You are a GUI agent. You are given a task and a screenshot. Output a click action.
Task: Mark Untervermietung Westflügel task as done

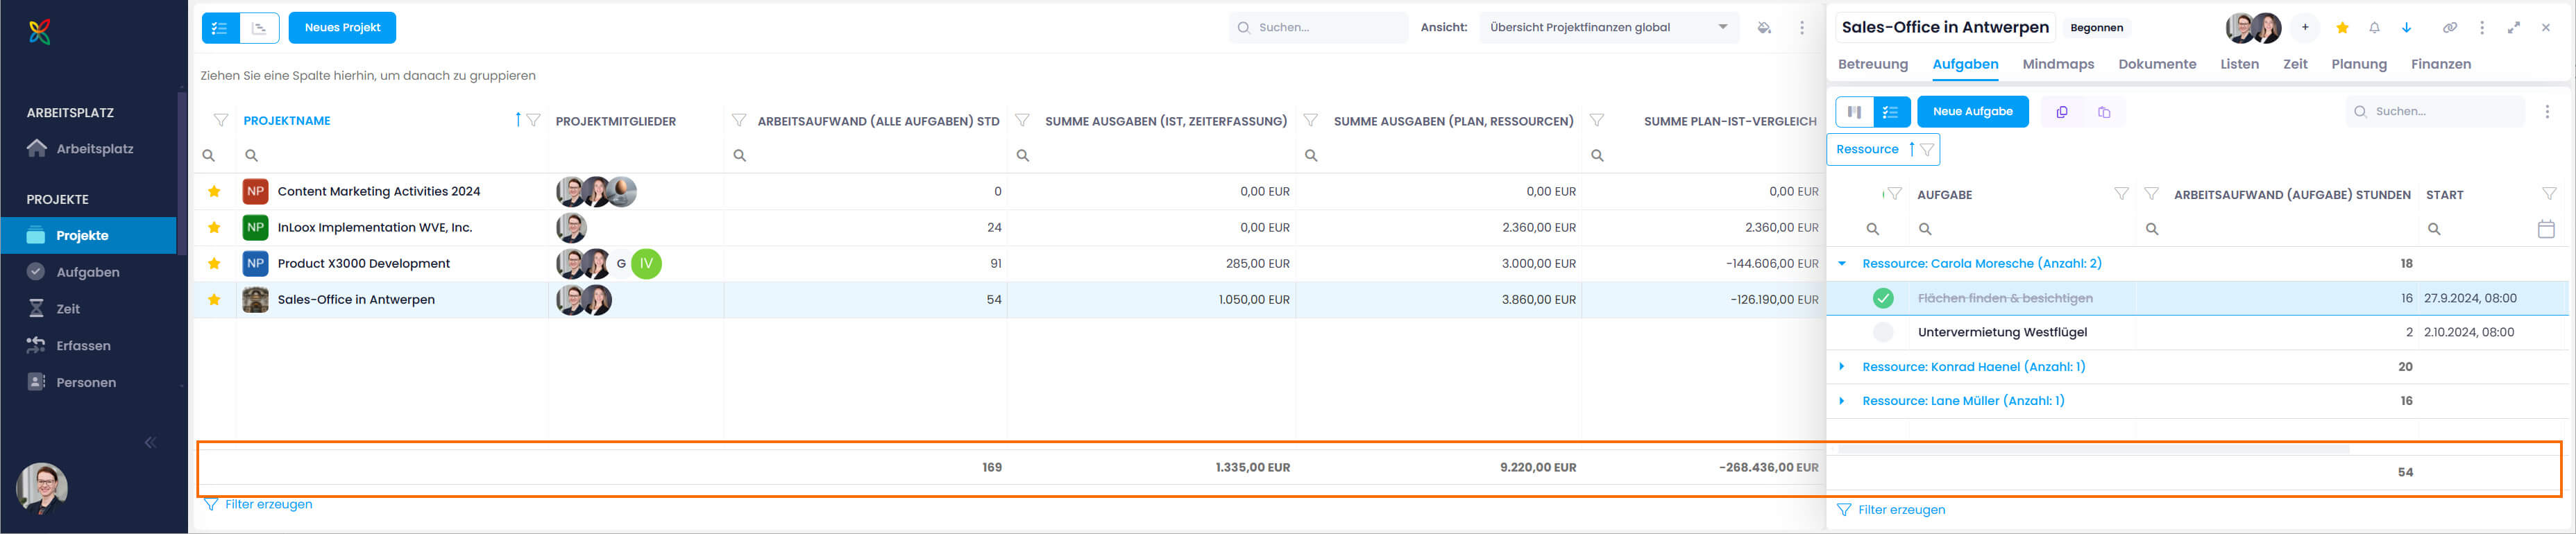[1882, 332]
